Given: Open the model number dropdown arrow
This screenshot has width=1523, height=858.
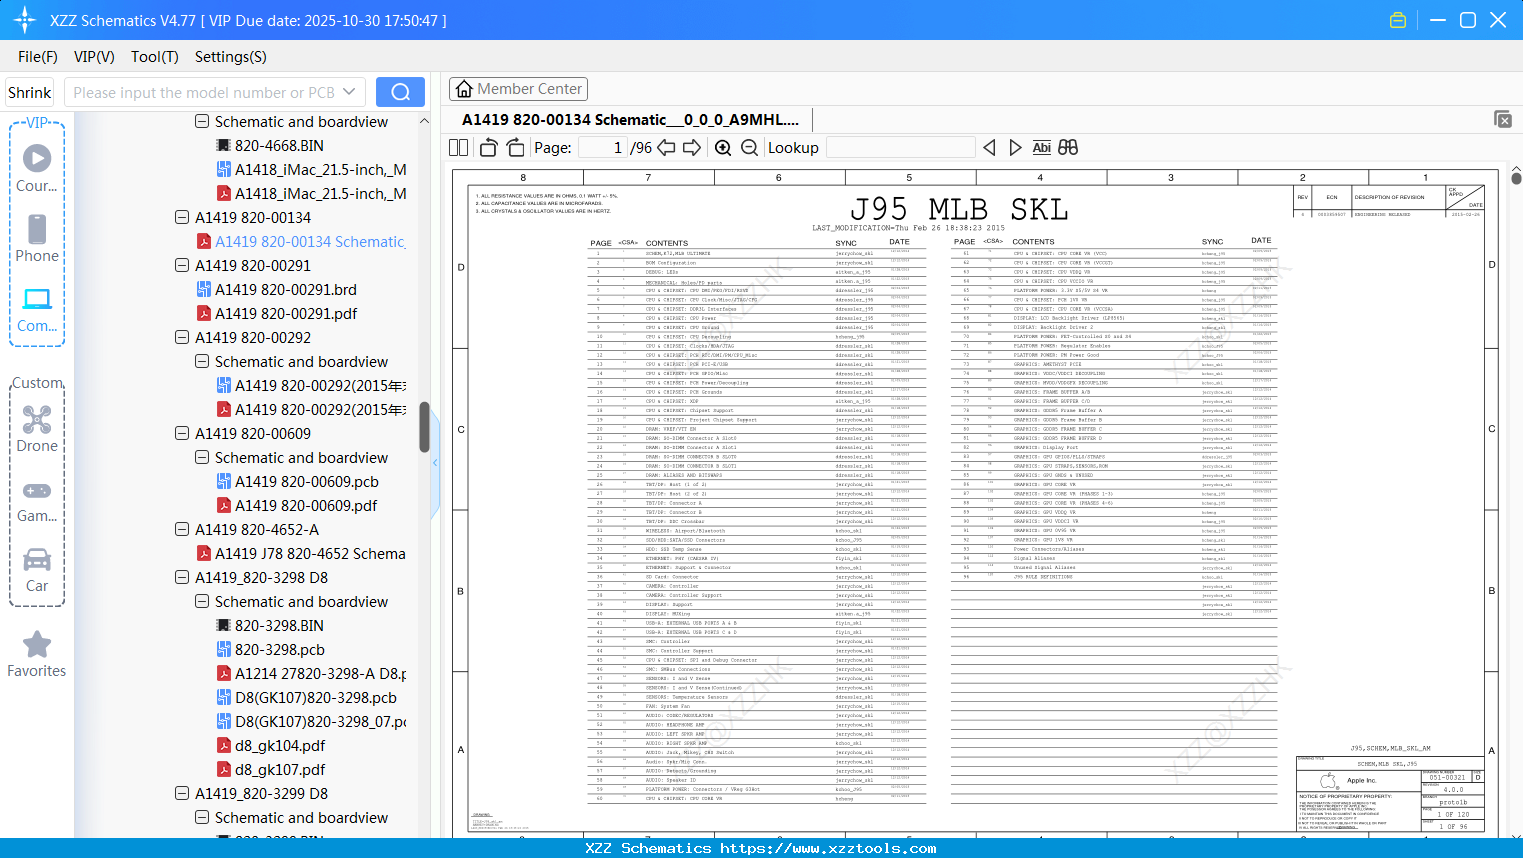Looking at the screenshot, I should coord(349,92).
